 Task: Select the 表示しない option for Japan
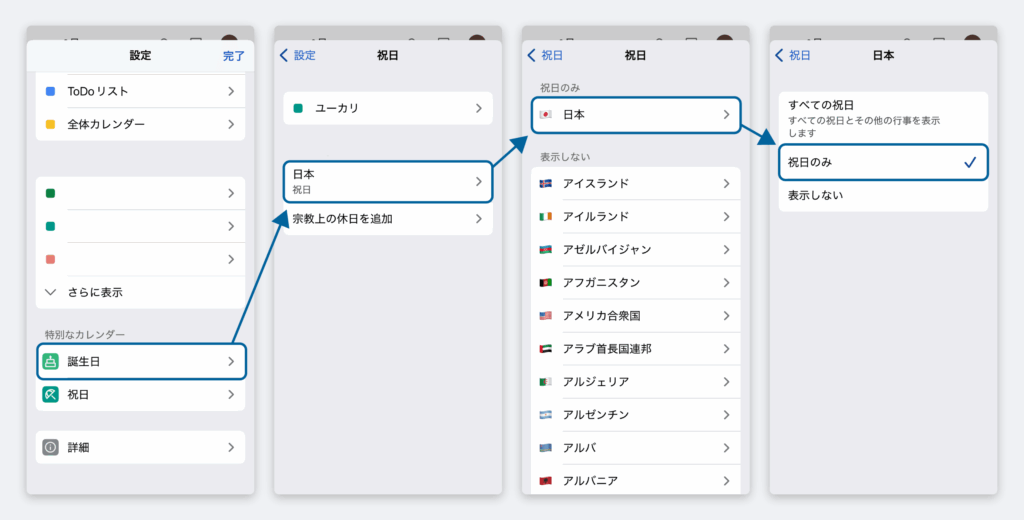coord(882,195)
